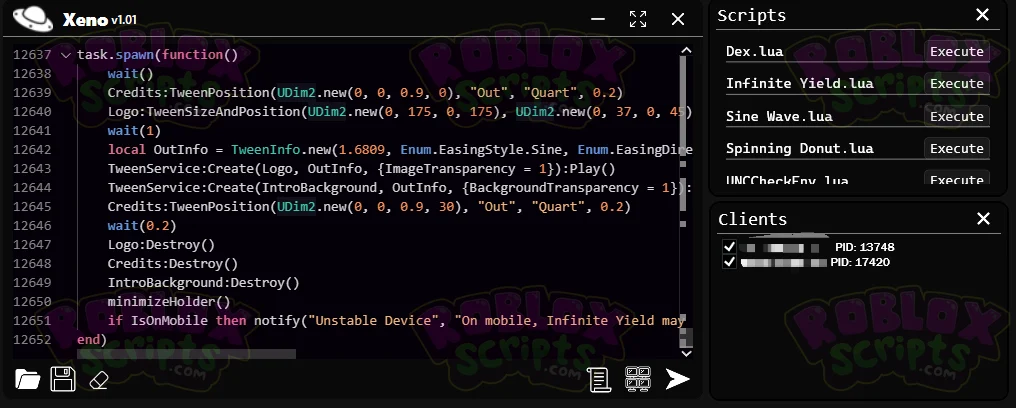Toggle the client checkbox for PID 17420
Image resolution: width=1016 pixels, height=408 pixels.
(730, 262)
